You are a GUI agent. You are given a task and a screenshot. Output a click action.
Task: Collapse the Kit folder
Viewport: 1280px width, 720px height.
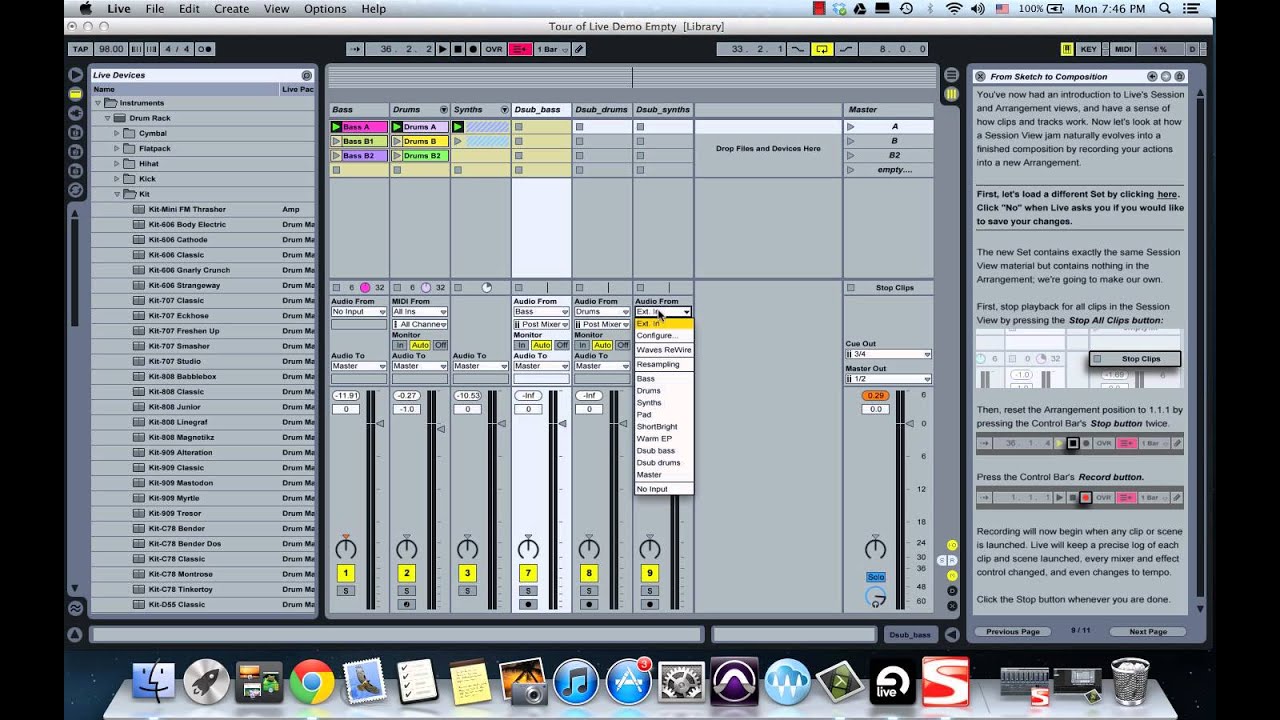117,194
